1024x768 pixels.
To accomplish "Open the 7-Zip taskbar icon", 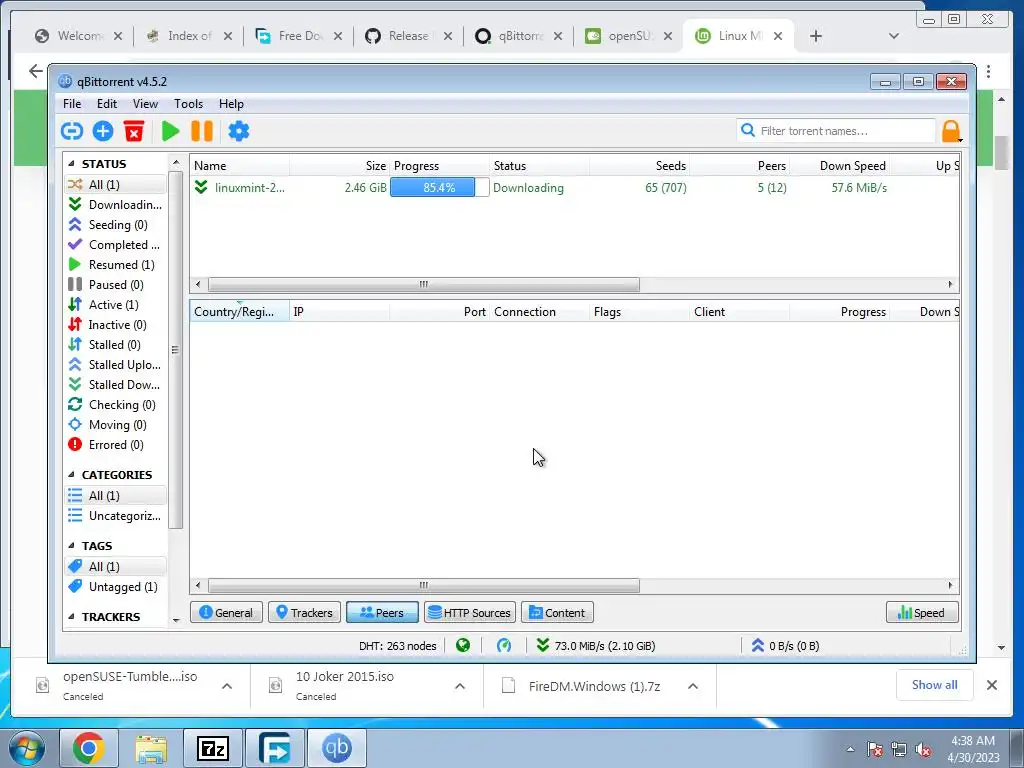I will [x=213, y=748].
